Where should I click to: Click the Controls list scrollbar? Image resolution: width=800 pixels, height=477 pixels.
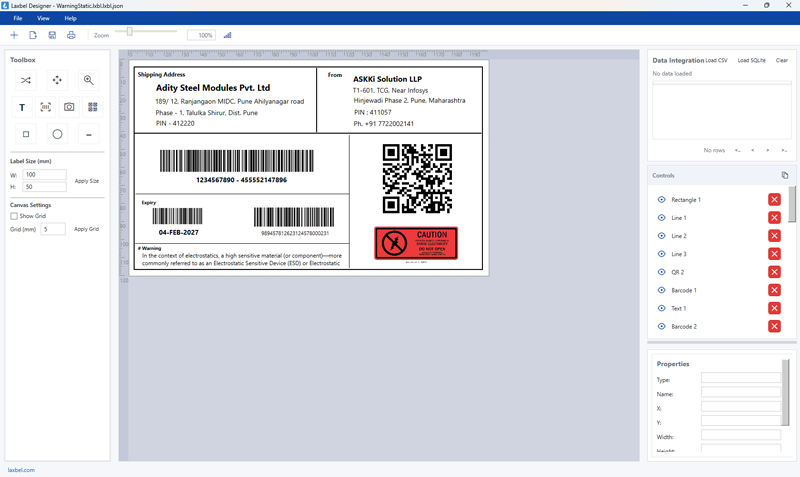click(792, 204)
